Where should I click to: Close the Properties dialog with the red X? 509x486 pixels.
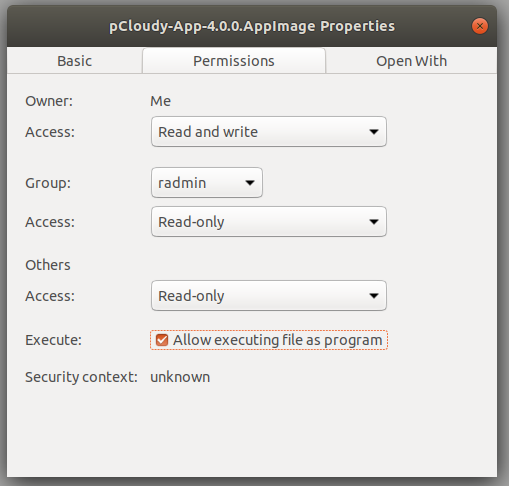click(x=480, y=26)
